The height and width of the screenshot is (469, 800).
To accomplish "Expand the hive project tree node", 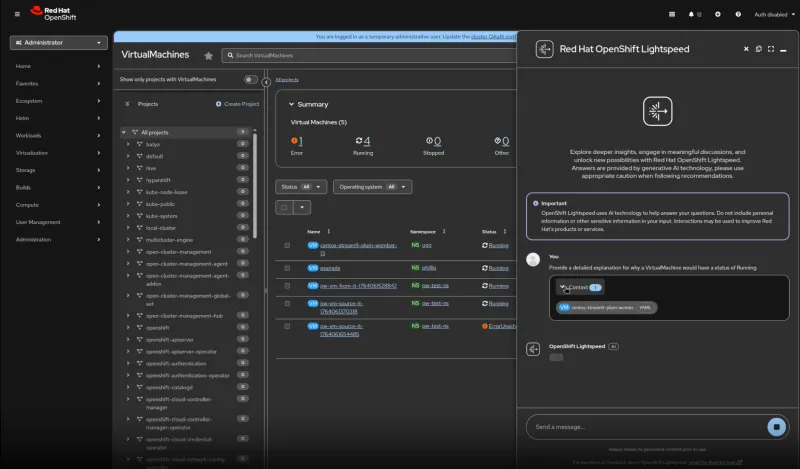I will pos(128,168).
